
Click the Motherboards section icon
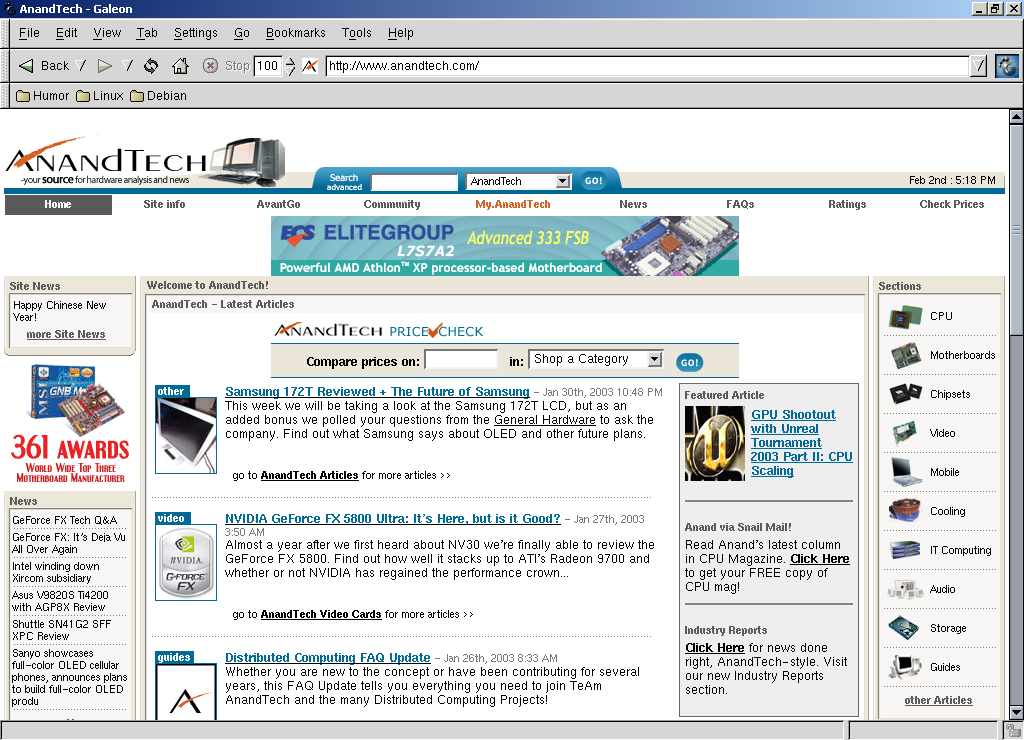[x=905, y=355]
